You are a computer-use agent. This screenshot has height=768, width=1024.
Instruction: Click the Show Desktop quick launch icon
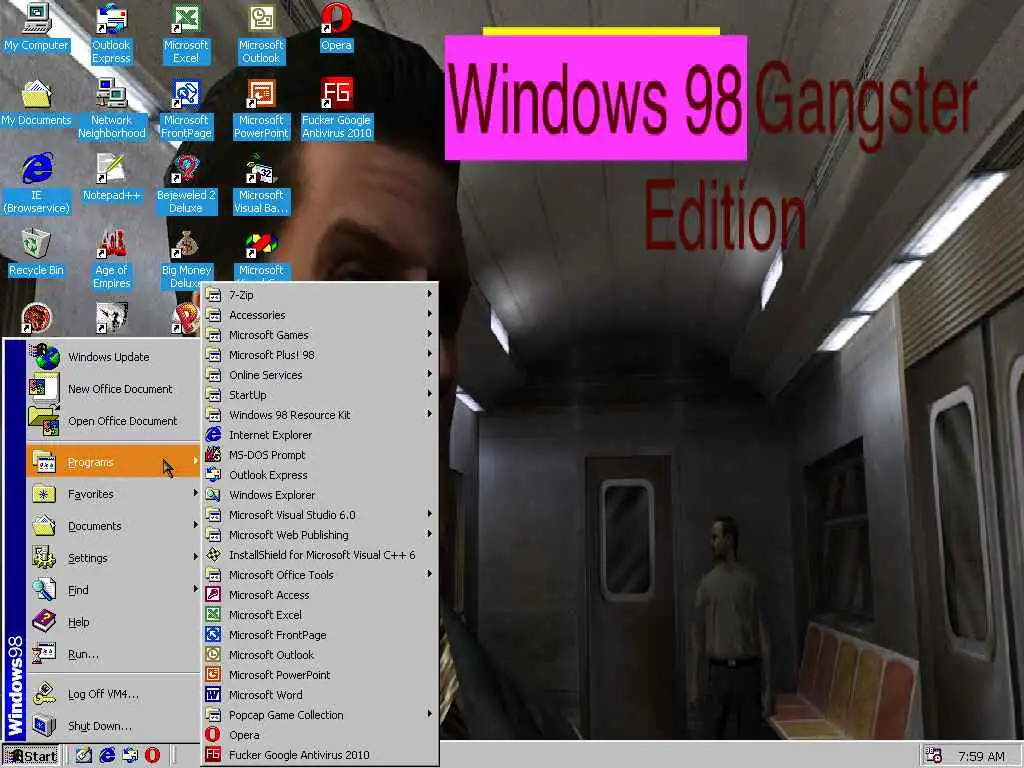tap(83, 755)
